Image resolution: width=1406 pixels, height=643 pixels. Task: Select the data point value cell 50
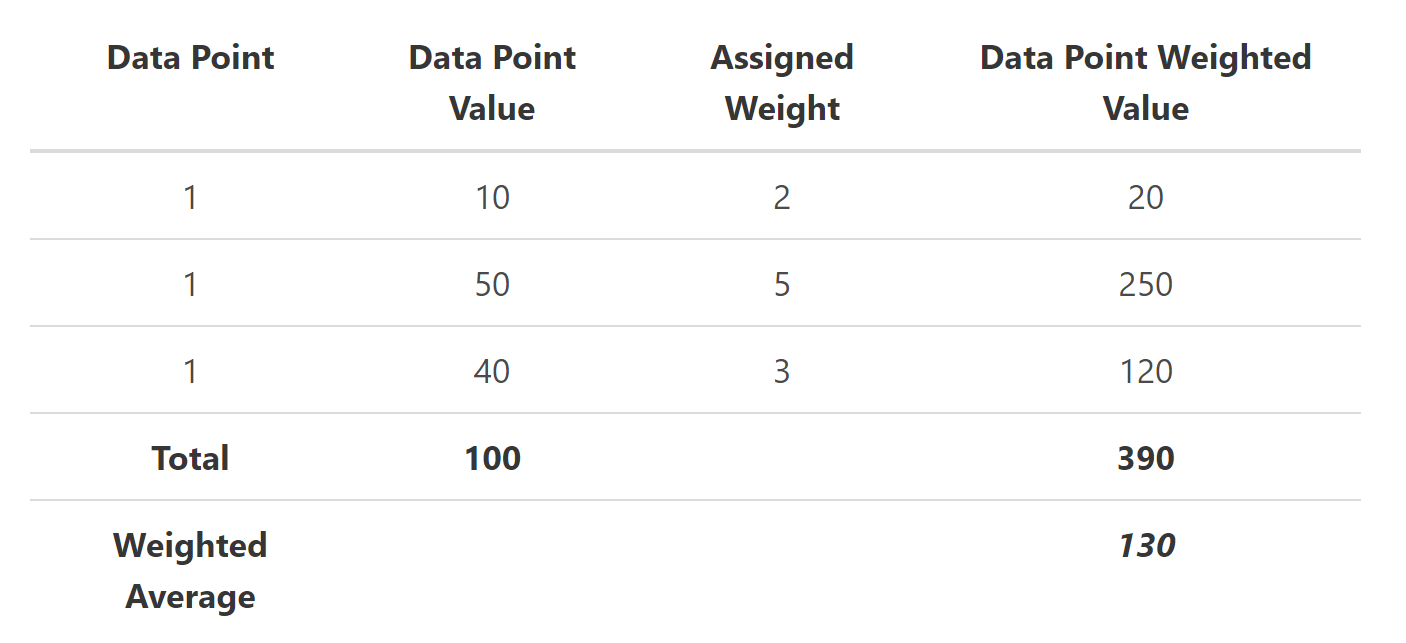click(492, 285)
